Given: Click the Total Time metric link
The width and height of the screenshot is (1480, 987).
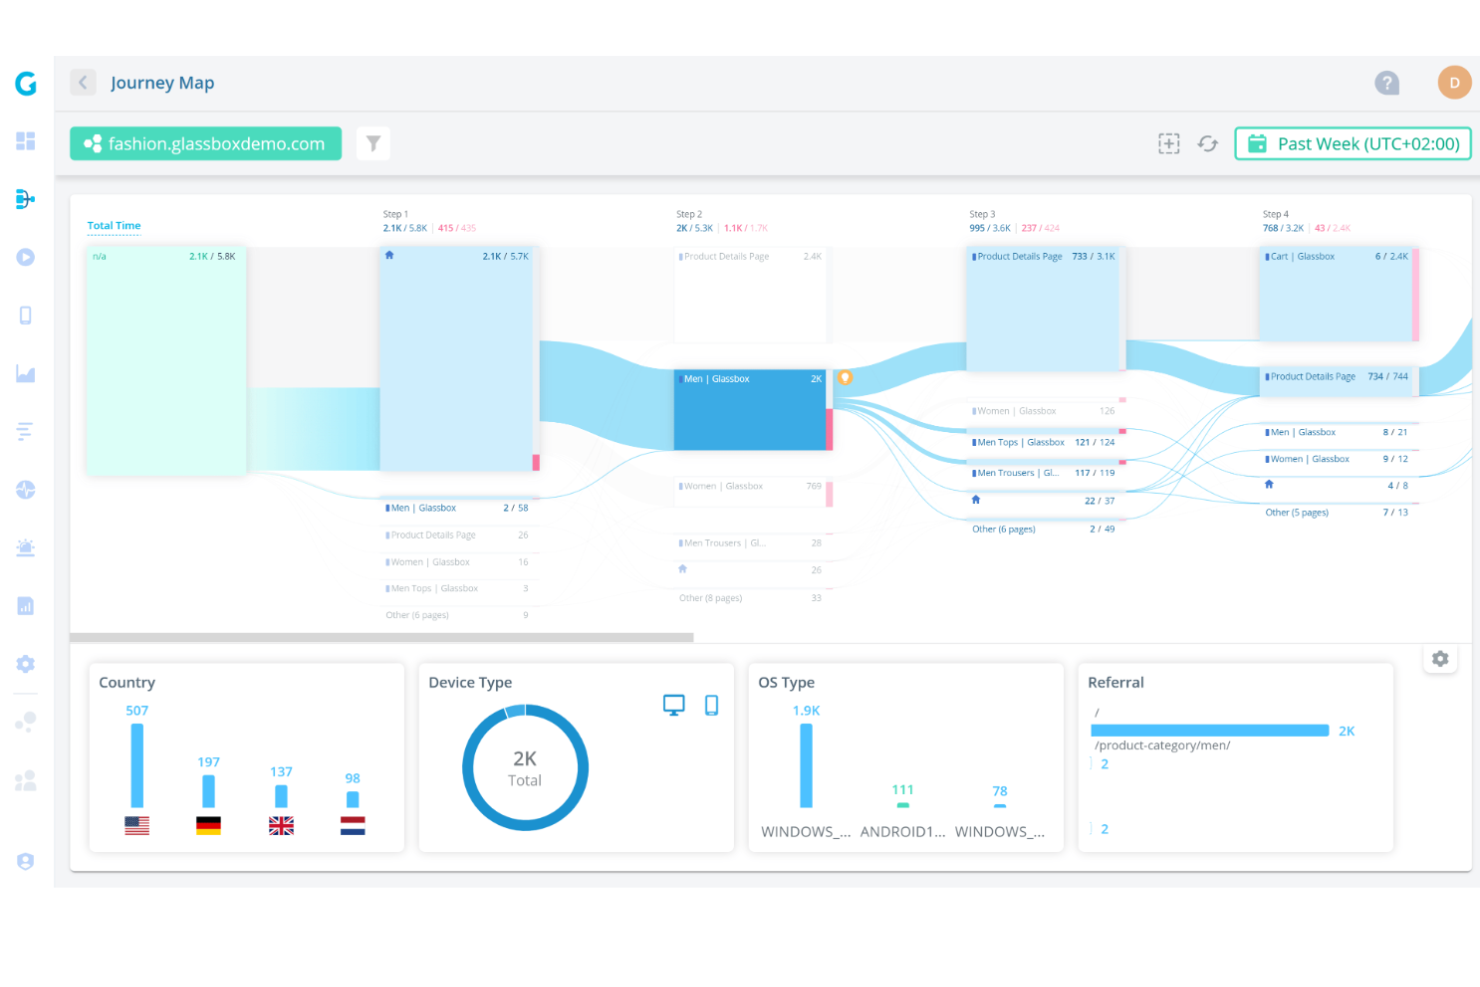Looking at the screenshot, I should click(x=114, y=226).
